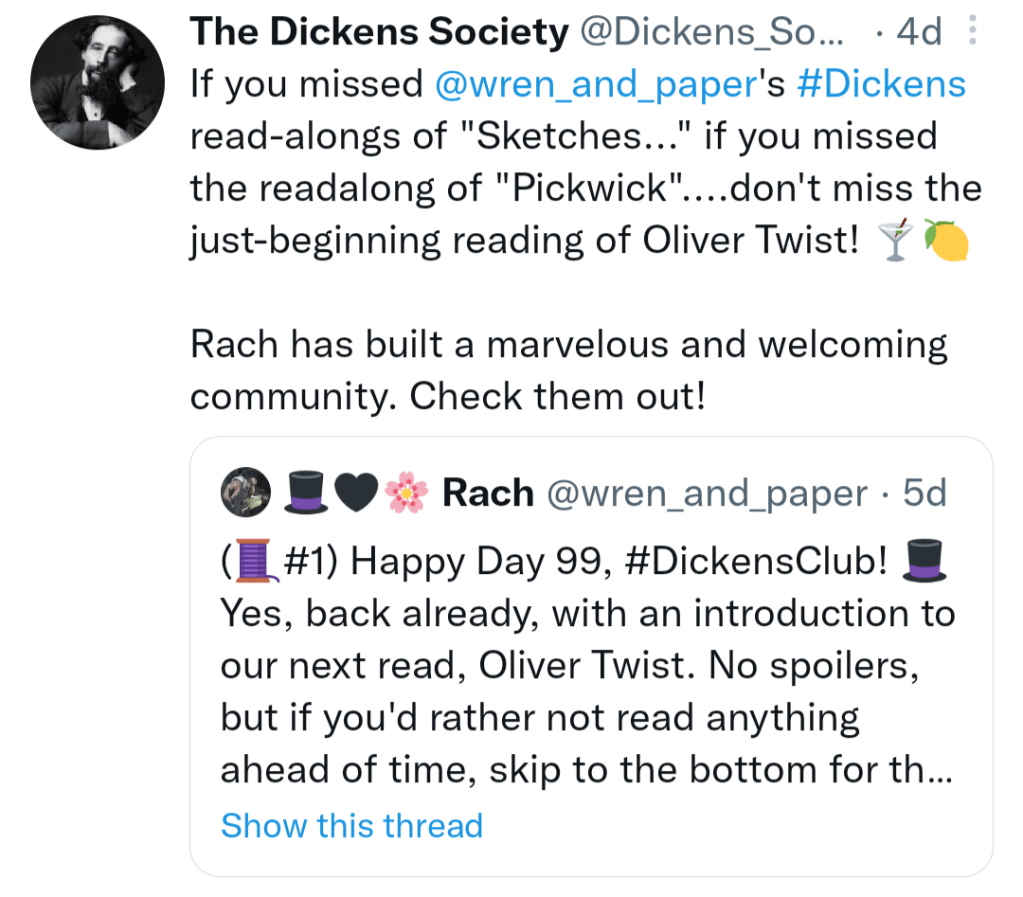Open The Dickens Society account name
The image size is (1023, 897).
(x=378, y=33)
